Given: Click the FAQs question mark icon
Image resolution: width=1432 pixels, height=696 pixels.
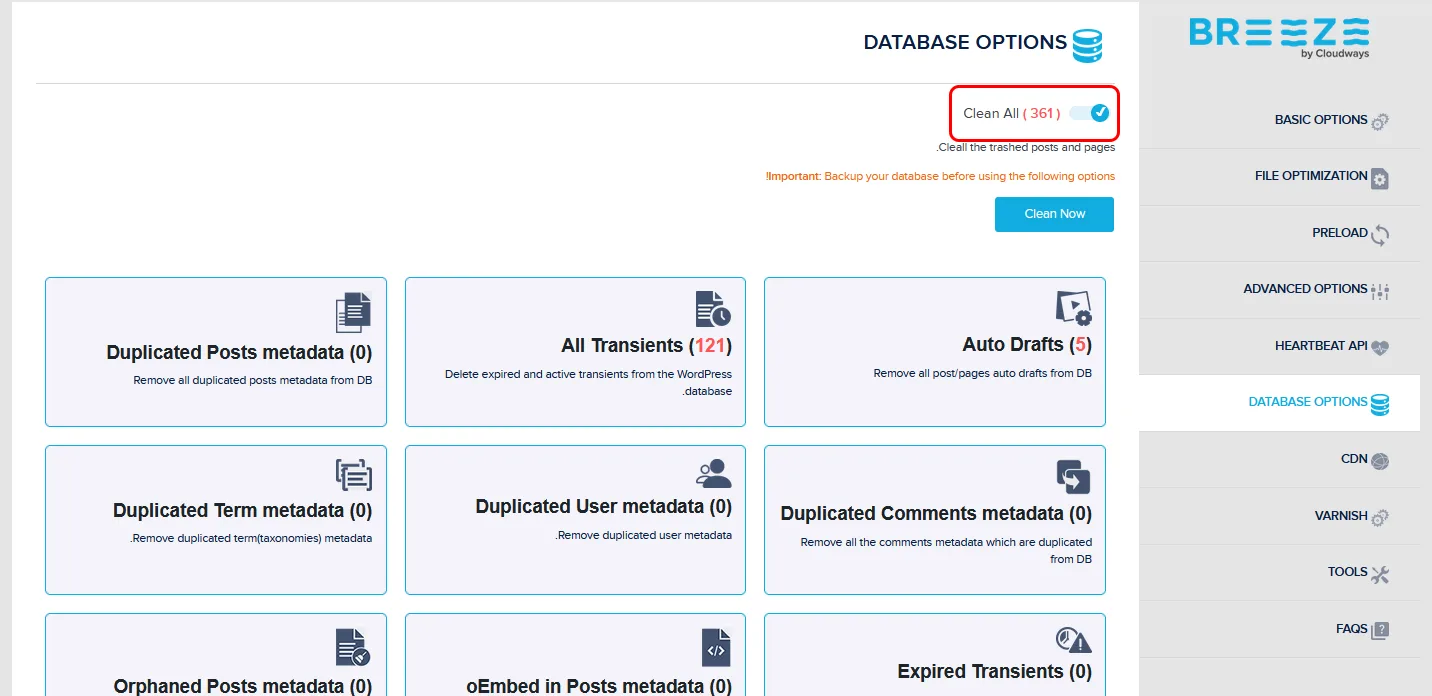Looking at the screenshot, I should click(1380, 630).
